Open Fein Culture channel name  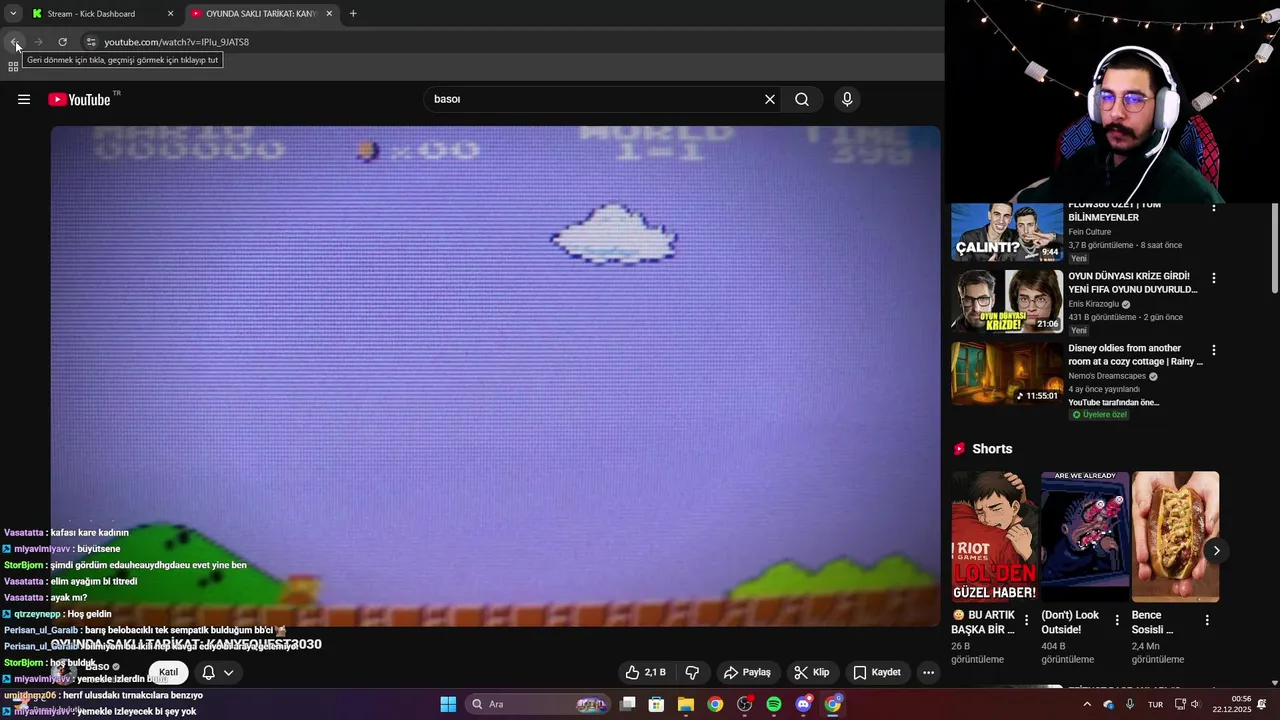point(1090,232)
